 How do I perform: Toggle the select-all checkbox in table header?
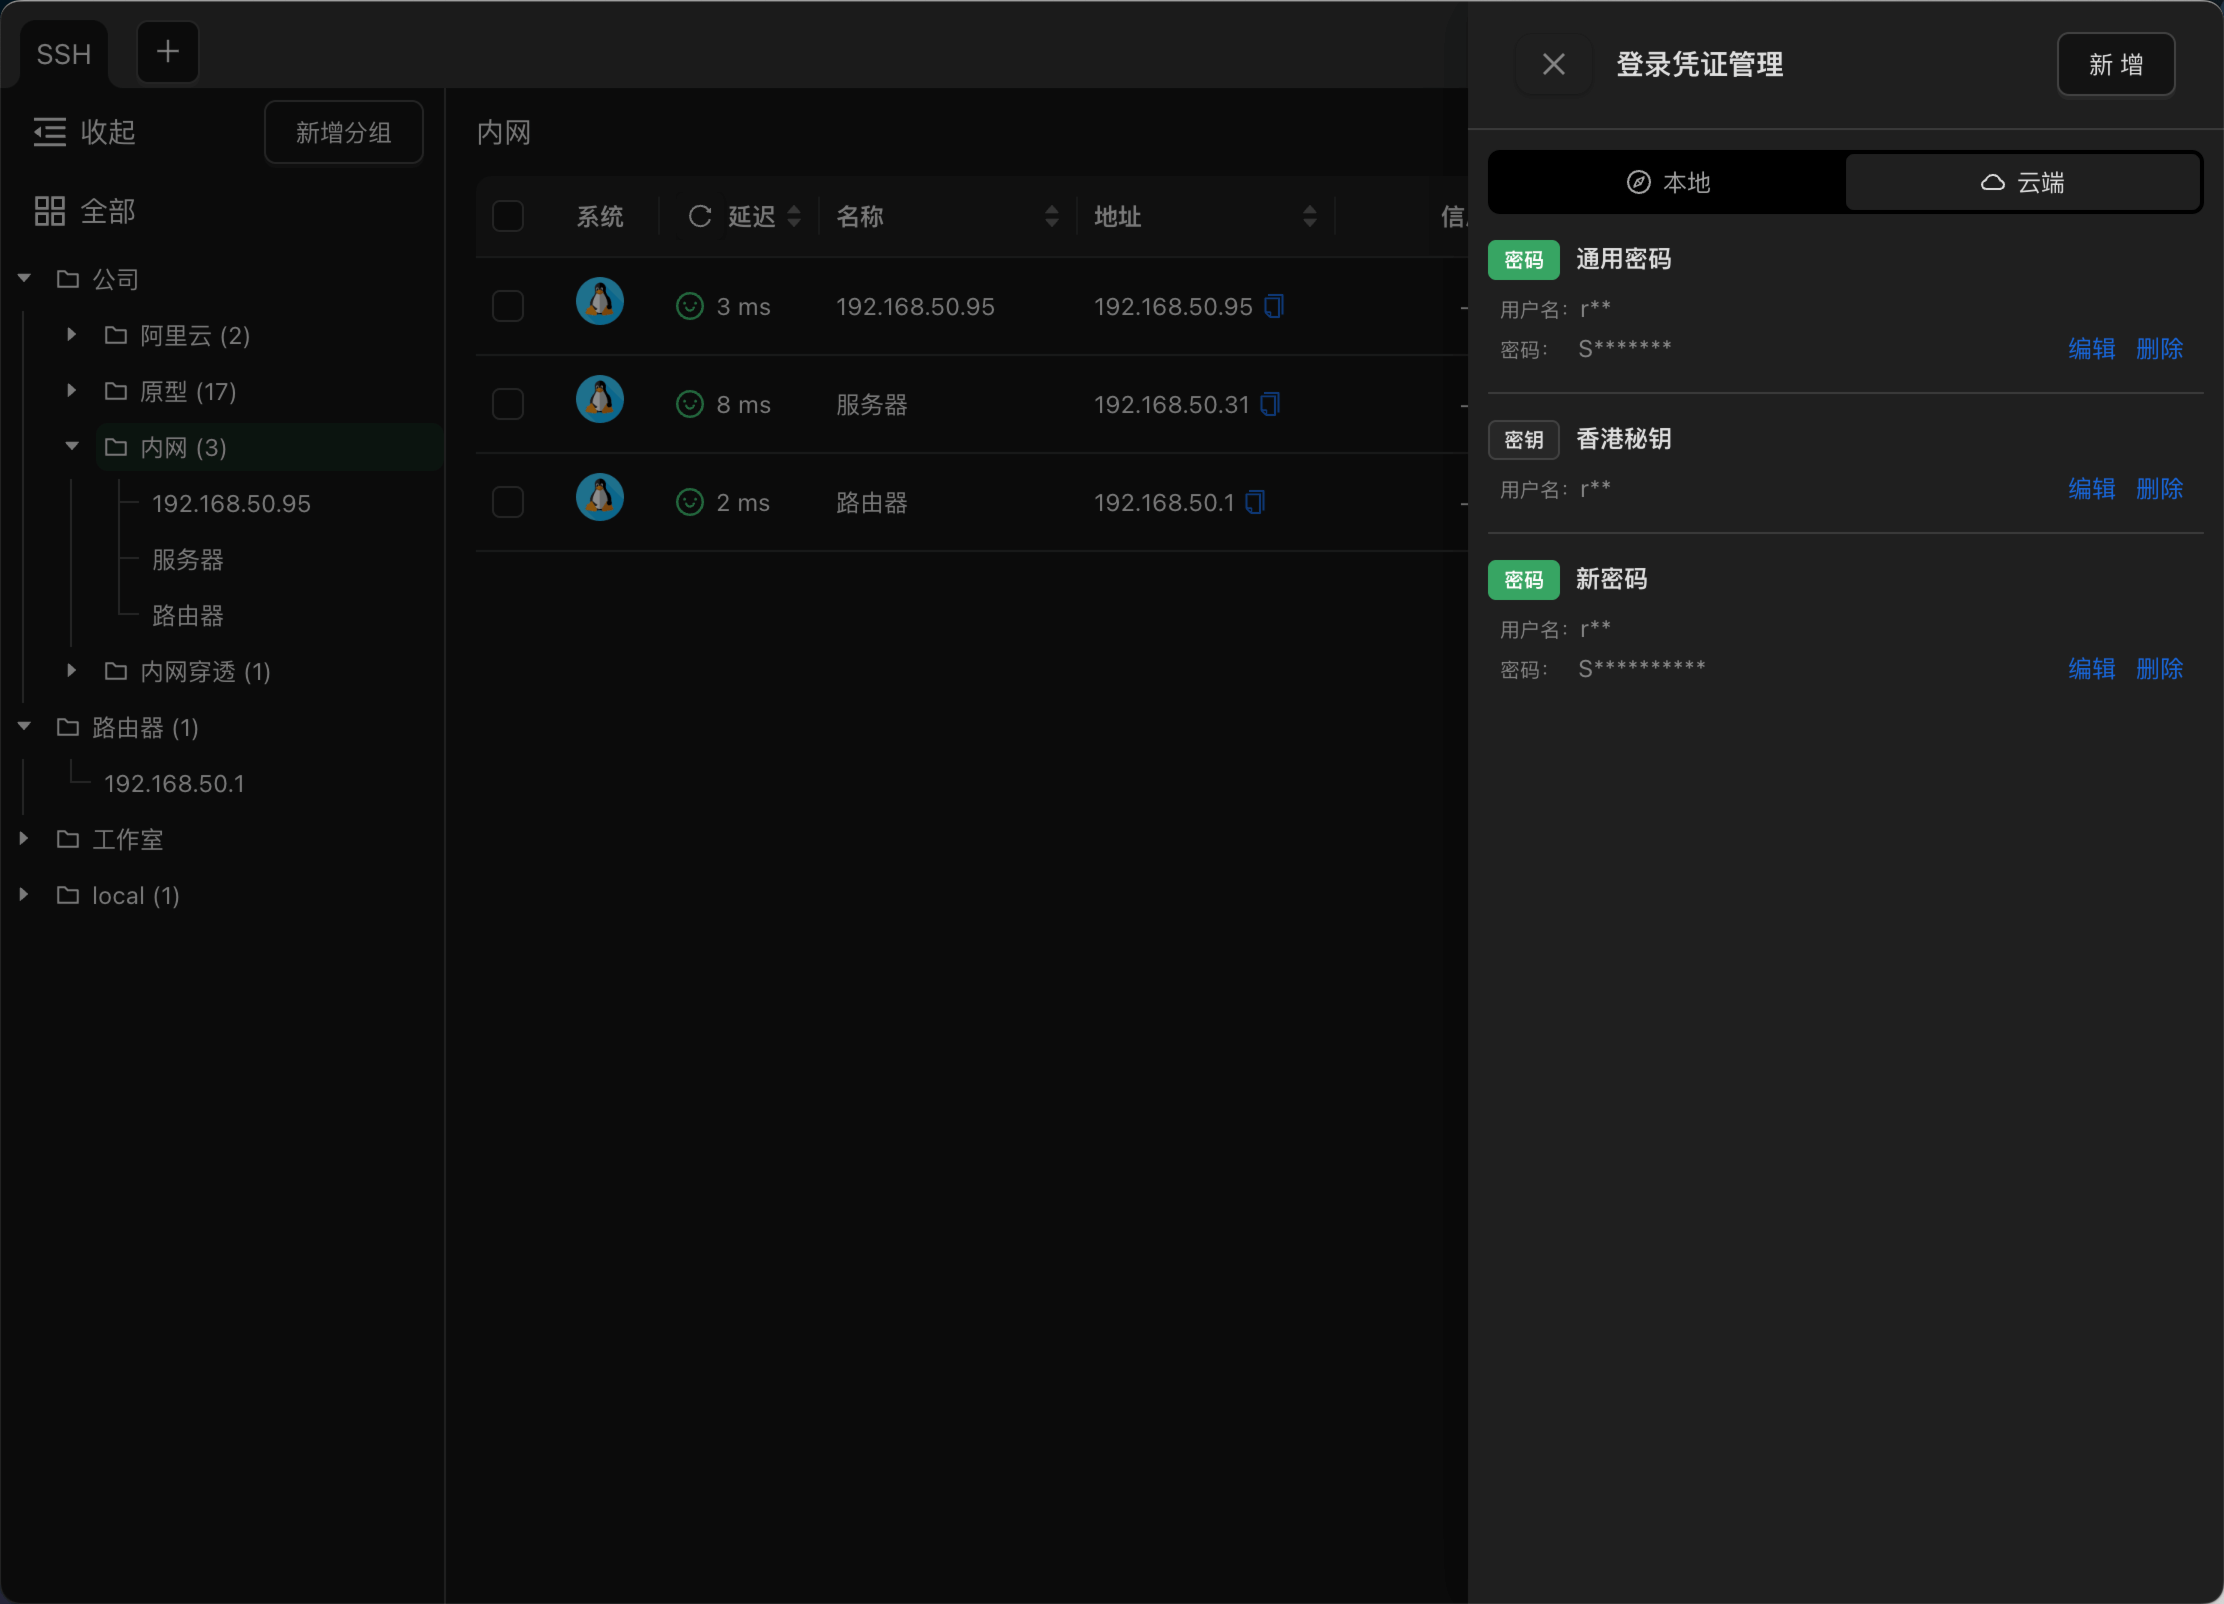508,216
